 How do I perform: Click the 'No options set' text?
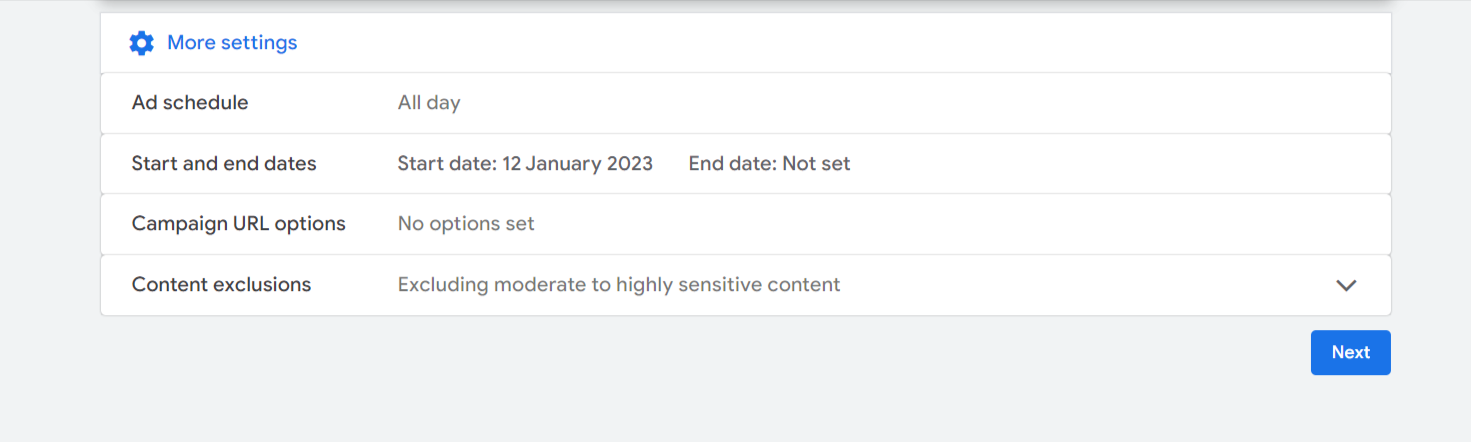coord(466,224)
